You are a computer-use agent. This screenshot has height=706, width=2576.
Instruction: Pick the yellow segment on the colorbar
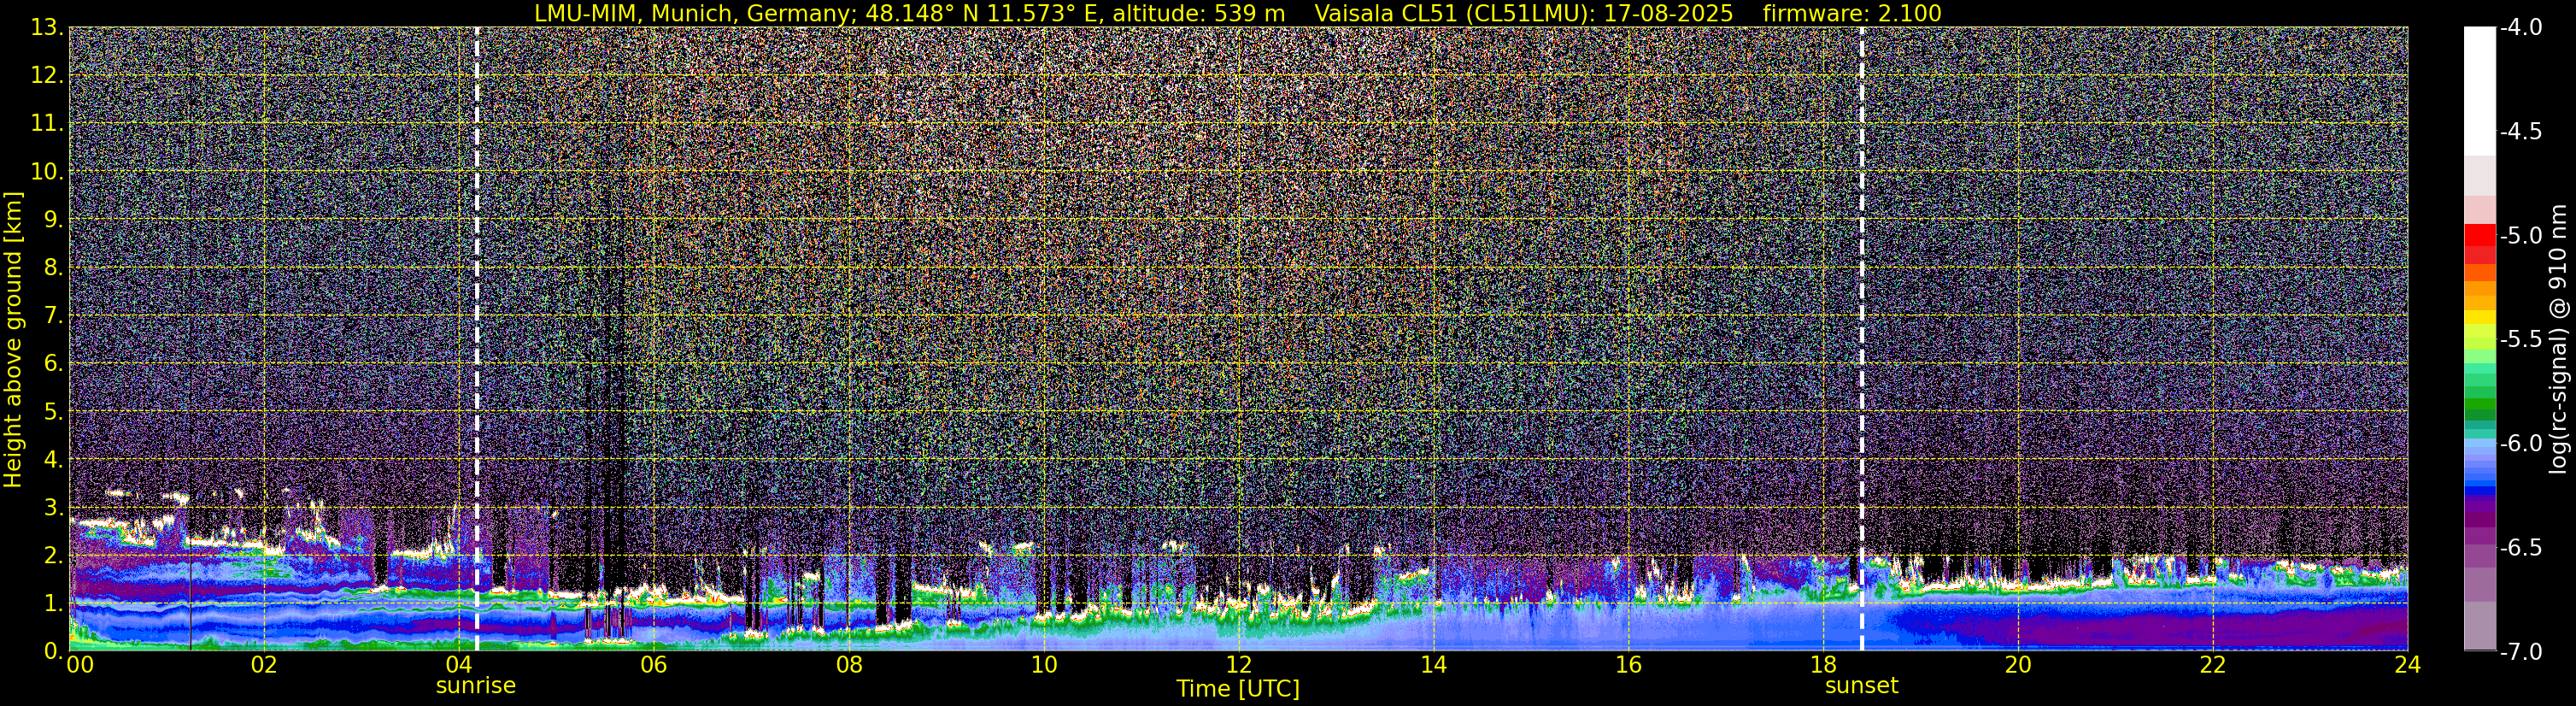(2480, 317)
